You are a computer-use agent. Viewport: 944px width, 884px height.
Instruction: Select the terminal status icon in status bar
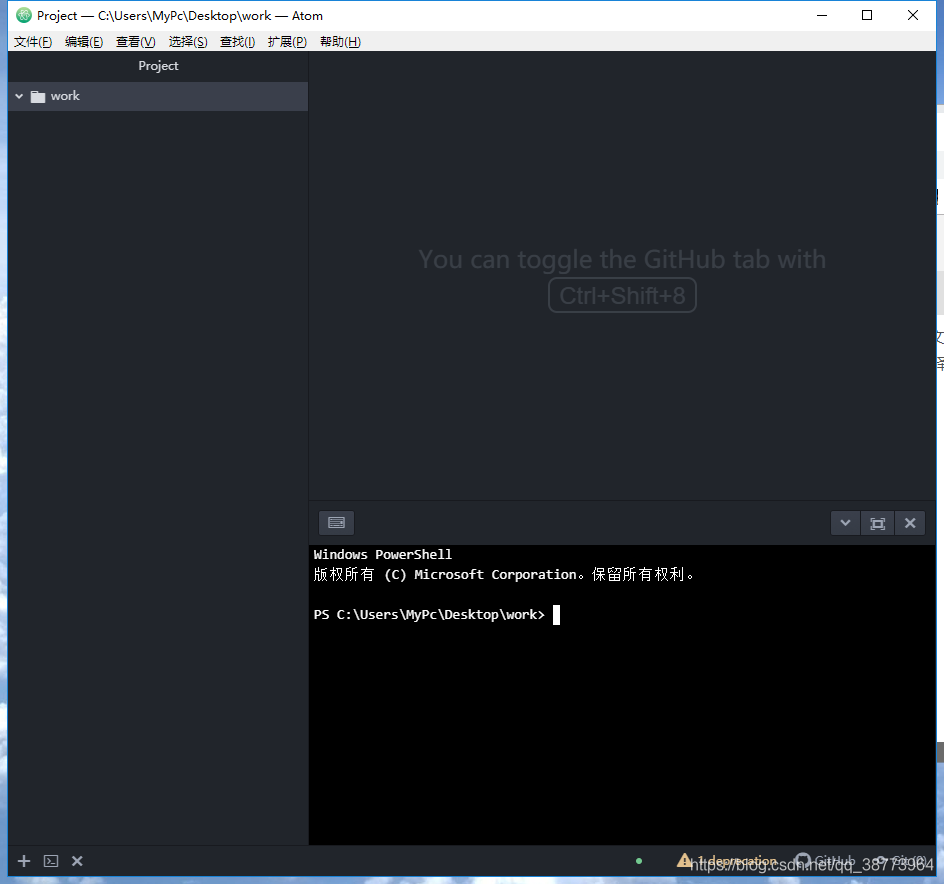click(x=51, y=861)
